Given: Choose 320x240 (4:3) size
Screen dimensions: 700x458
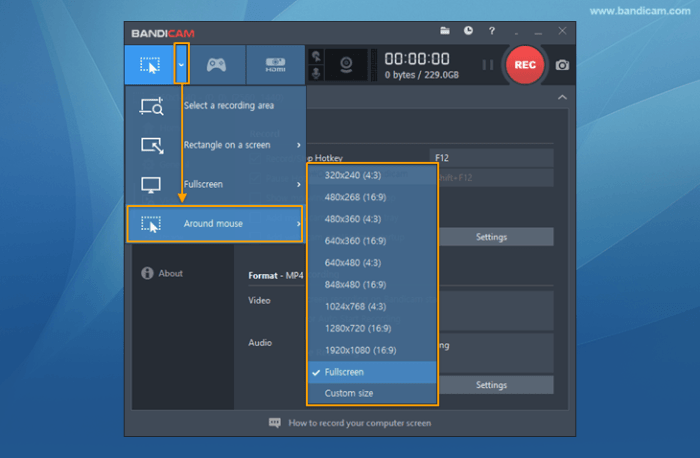Looking at the screenshot, I should [x=372, y=175].
